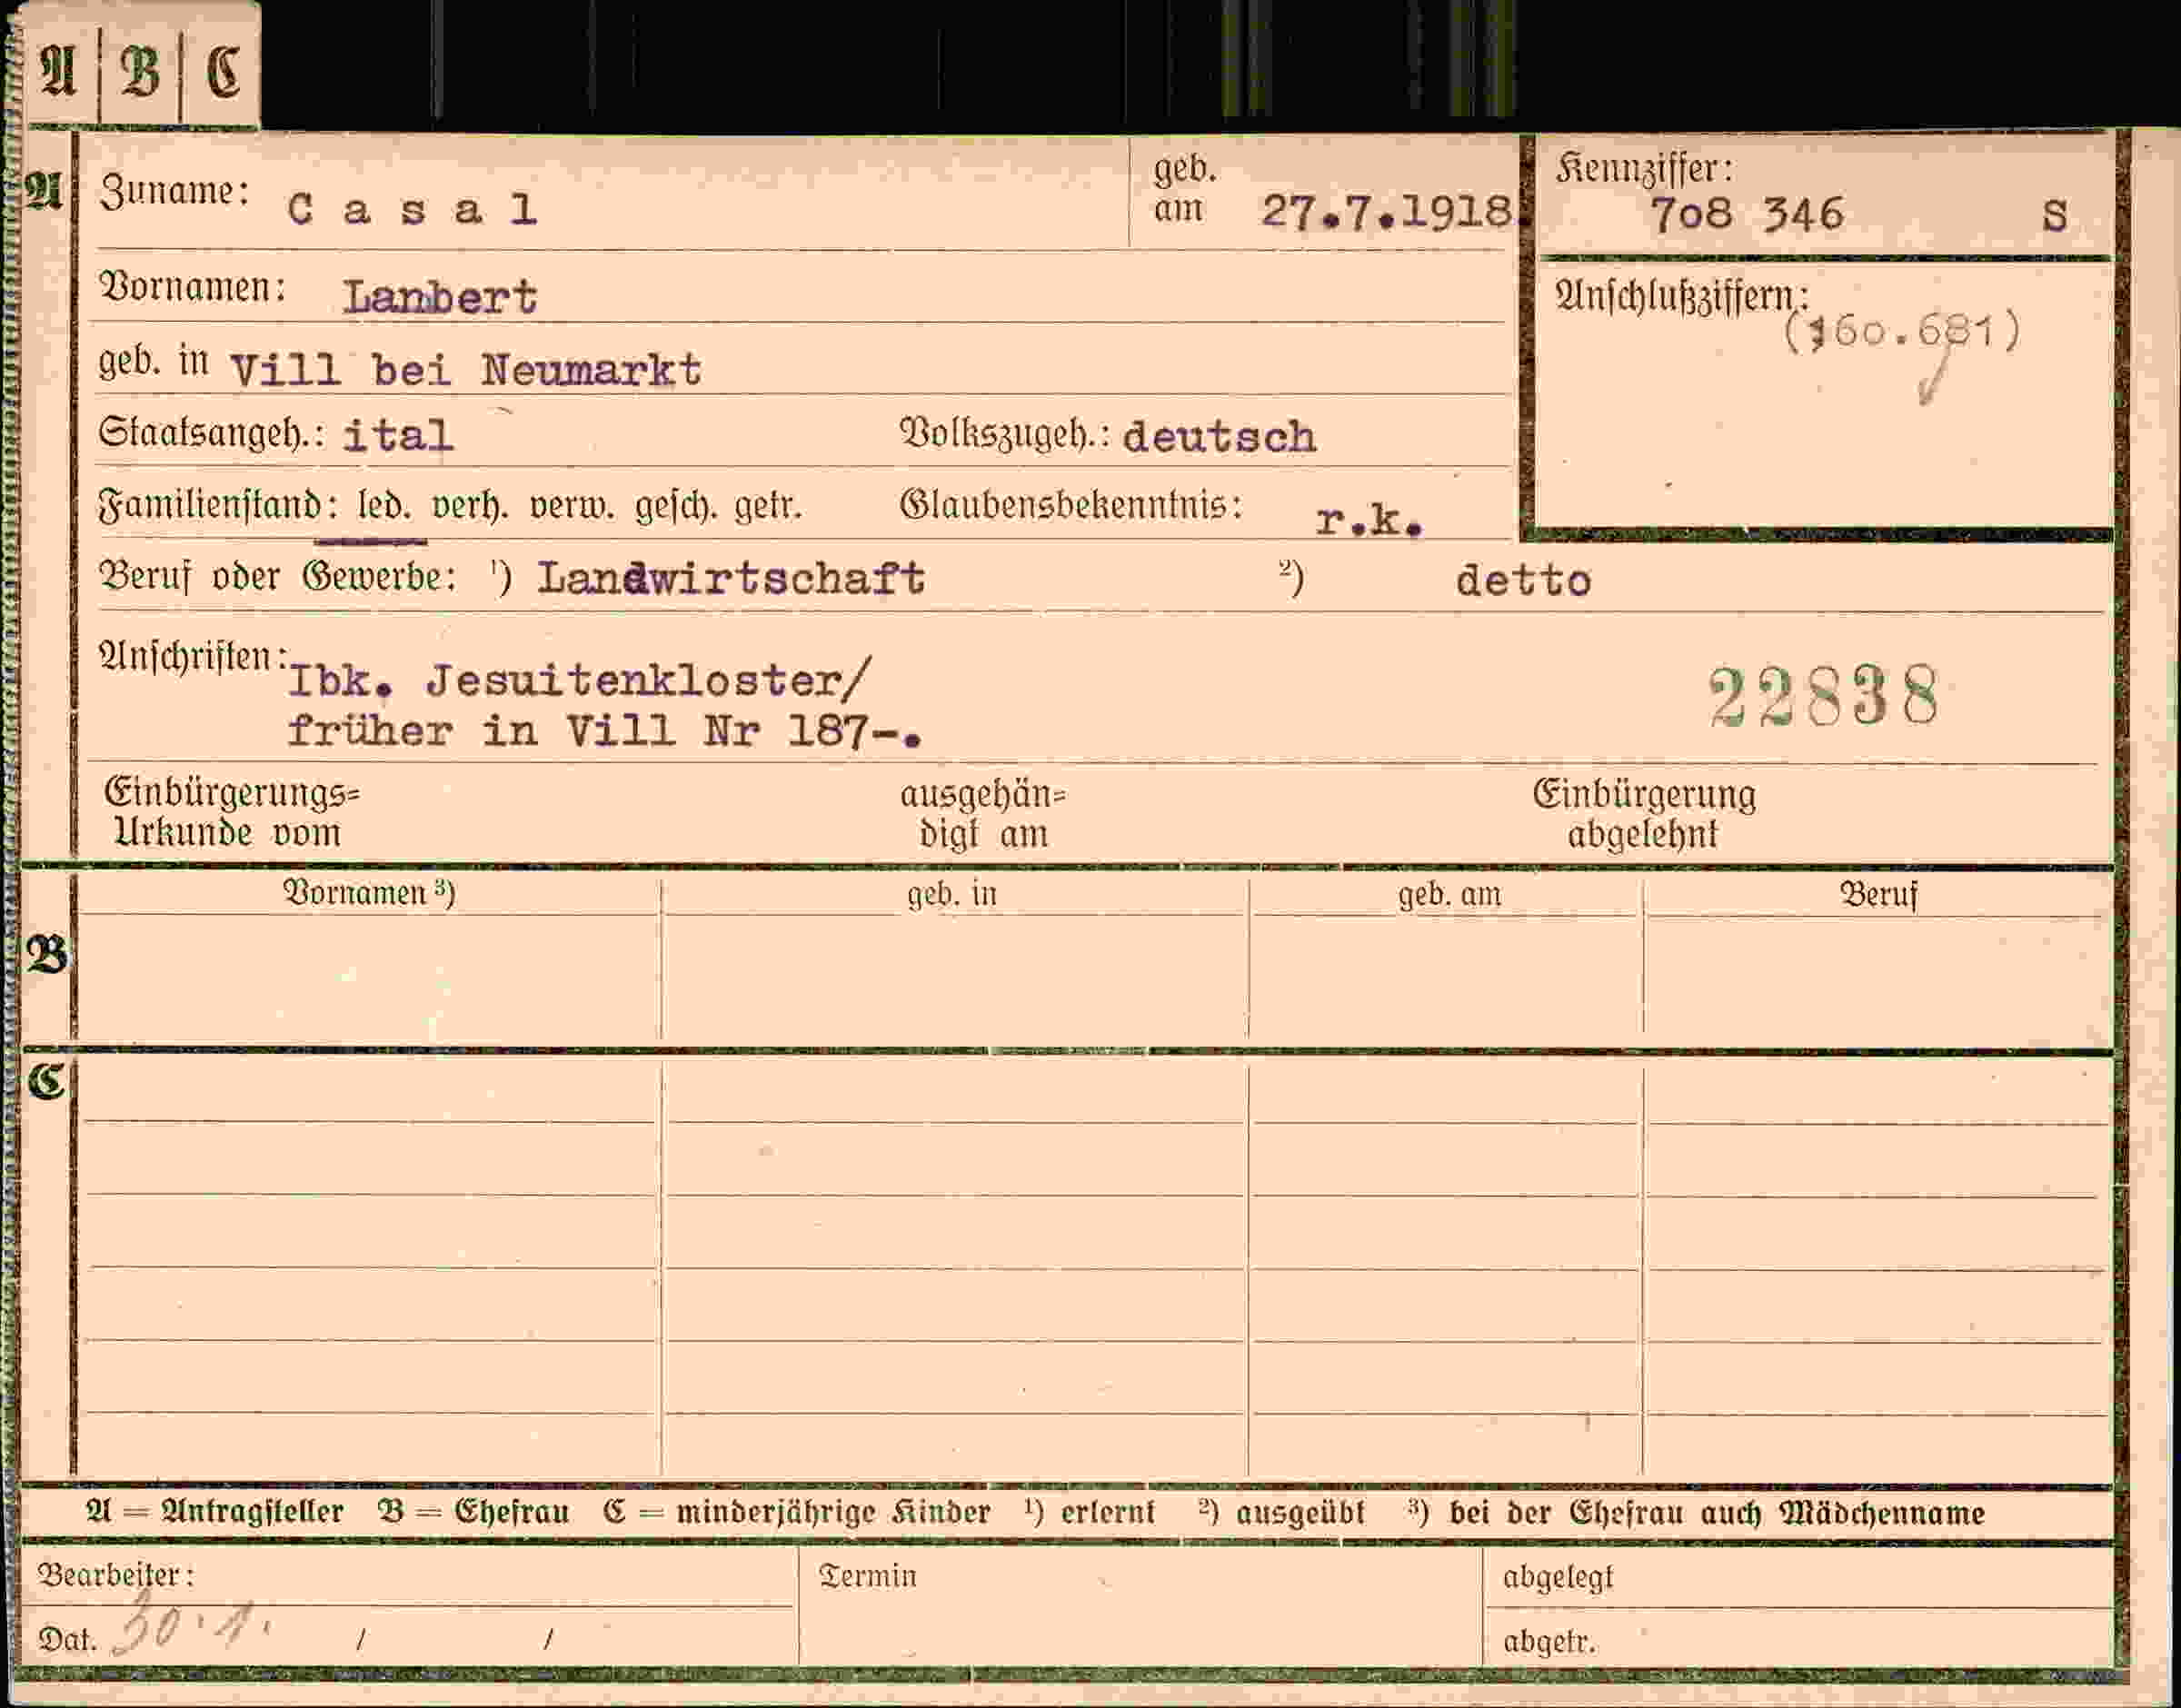Image resolution: width=2181 pixels, height=1708 pixels.
Task: Click the handwritten date '30.1.'
Action: pyautogui.click(x=190, y=1627)
